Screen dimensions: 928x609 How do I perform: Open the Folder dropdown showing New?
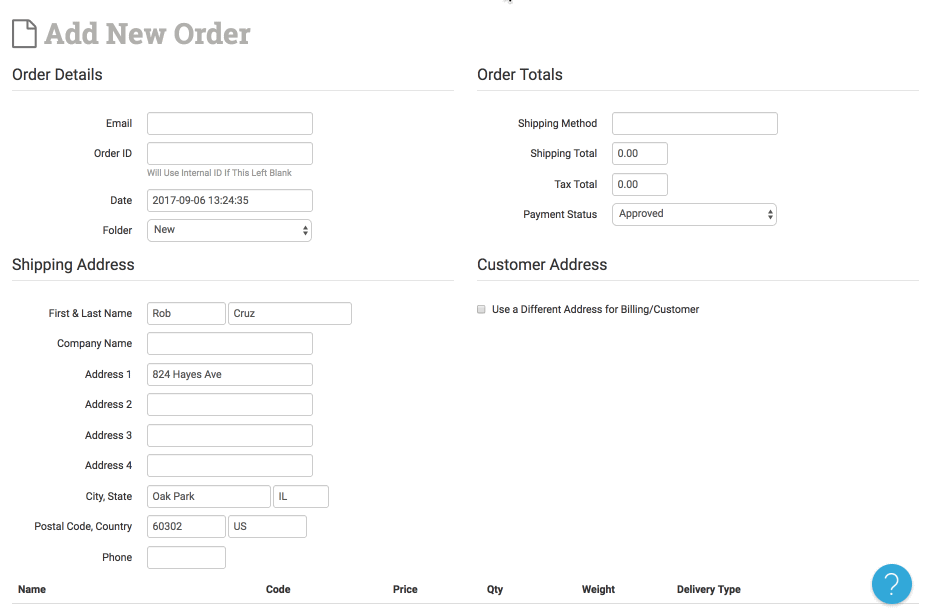229,230
